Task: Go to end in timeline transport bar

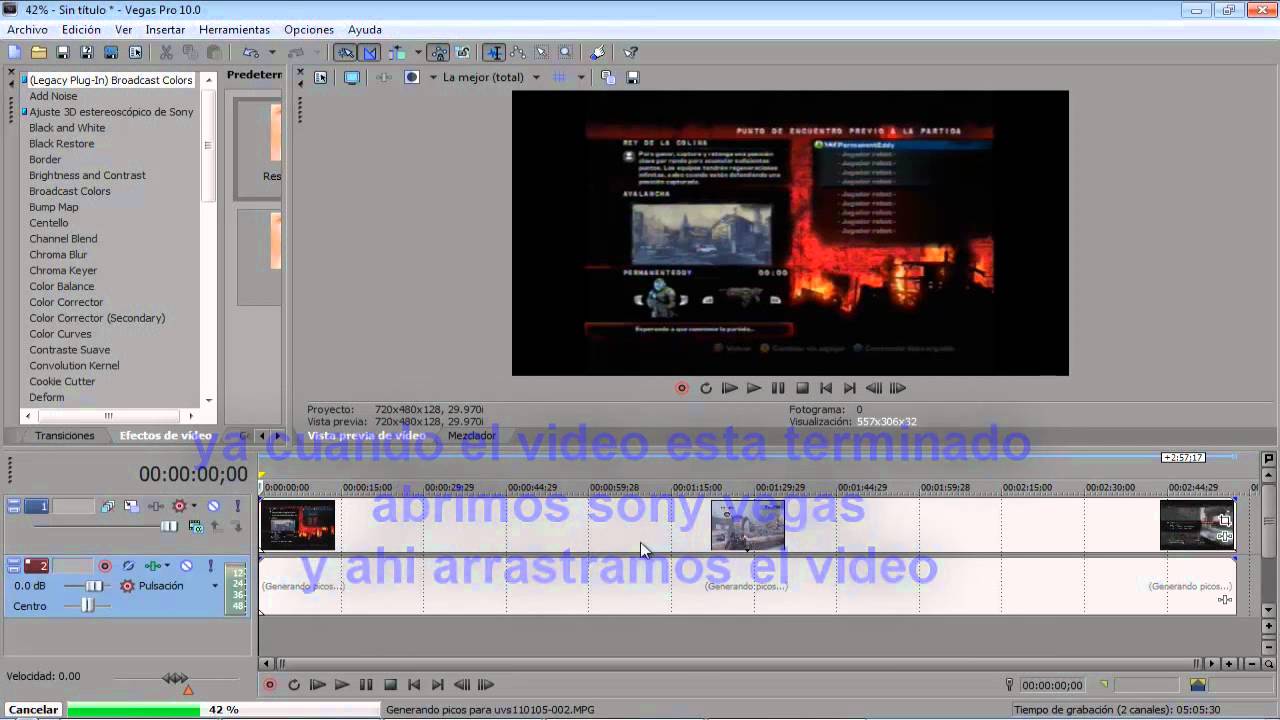Action: click(x=438, y=685)
